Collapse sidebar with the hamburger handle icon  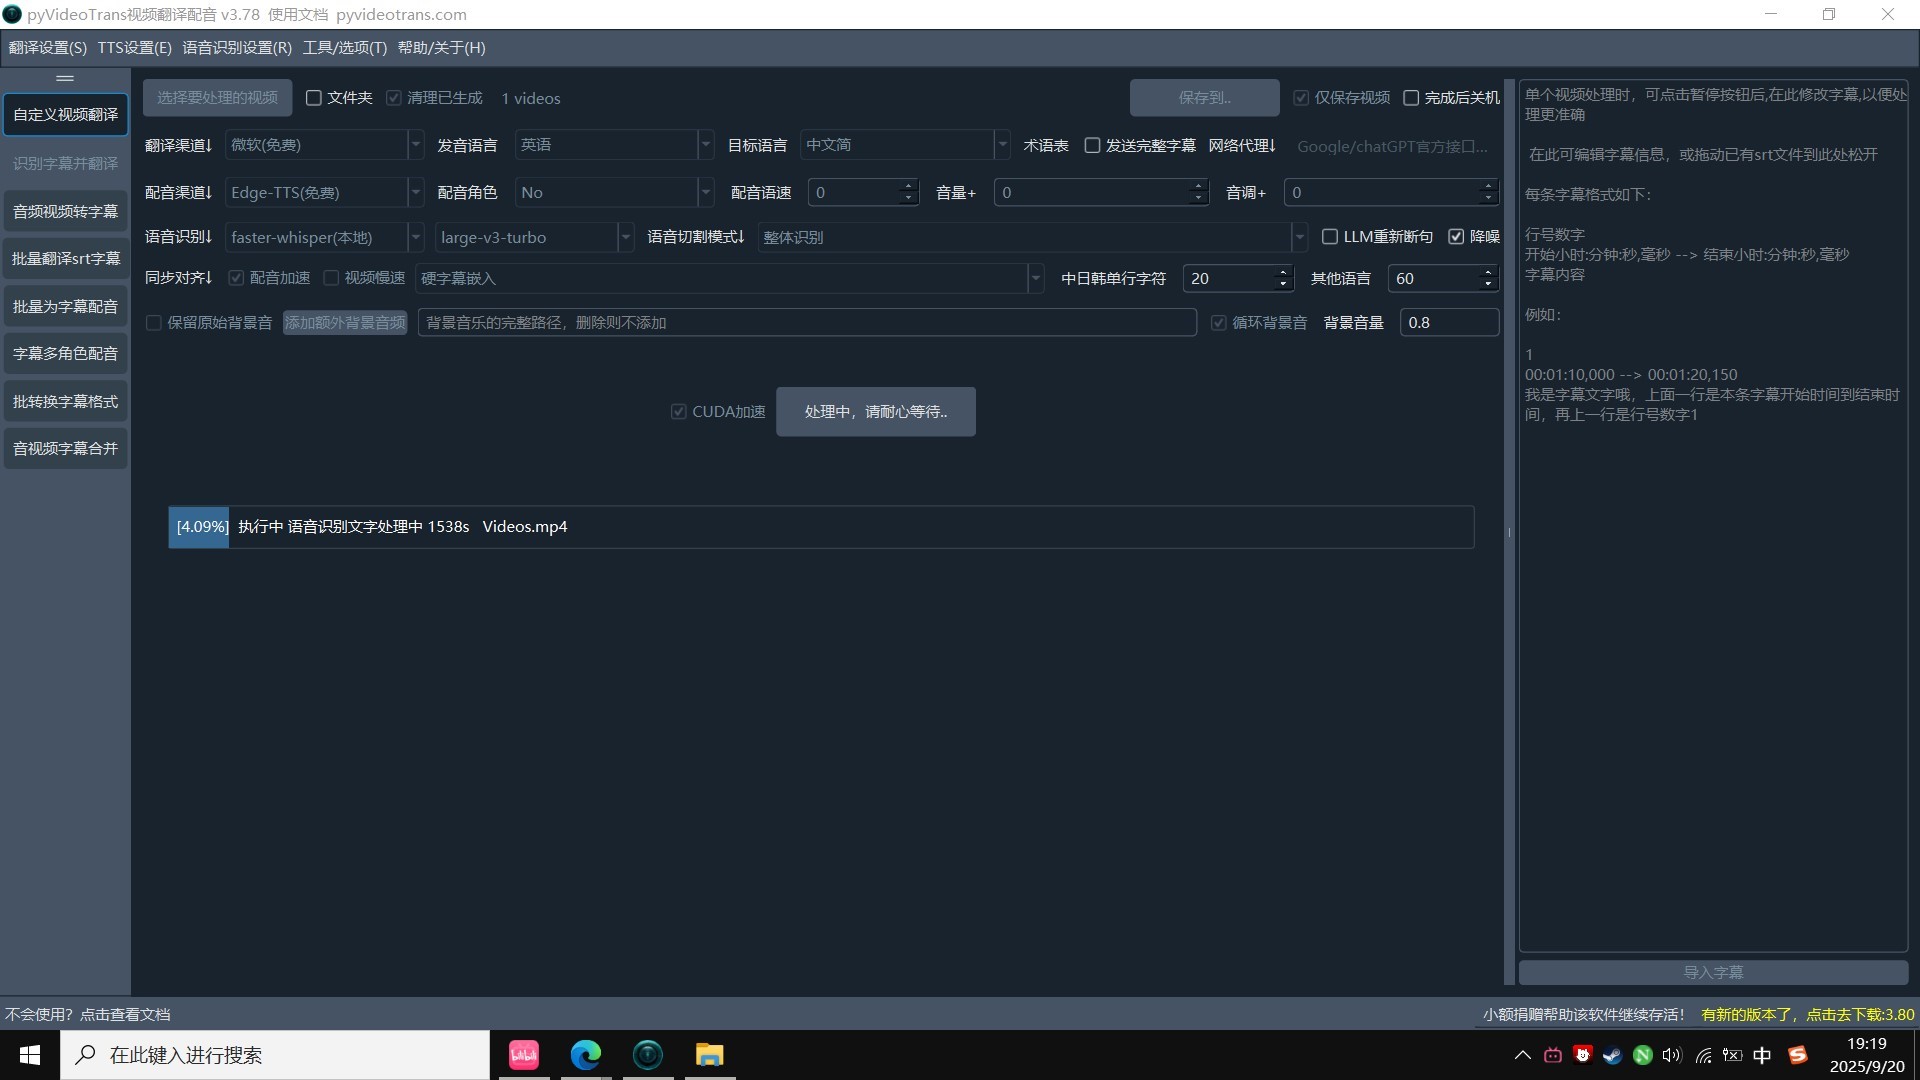pyautogui.click(x=65, y=78)
